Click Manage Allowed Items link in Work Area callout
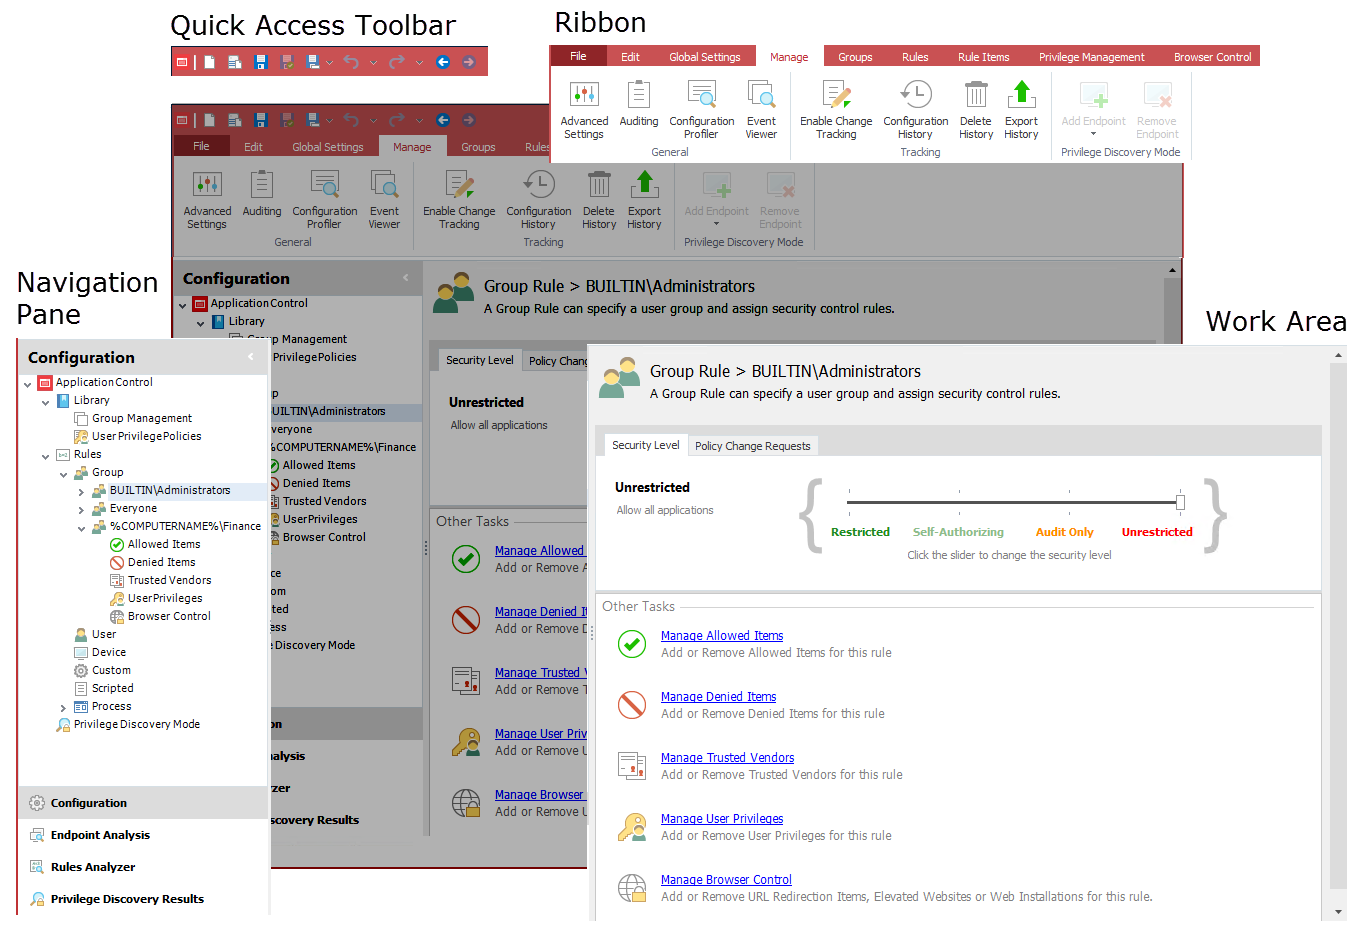 (x=722, y=636)
